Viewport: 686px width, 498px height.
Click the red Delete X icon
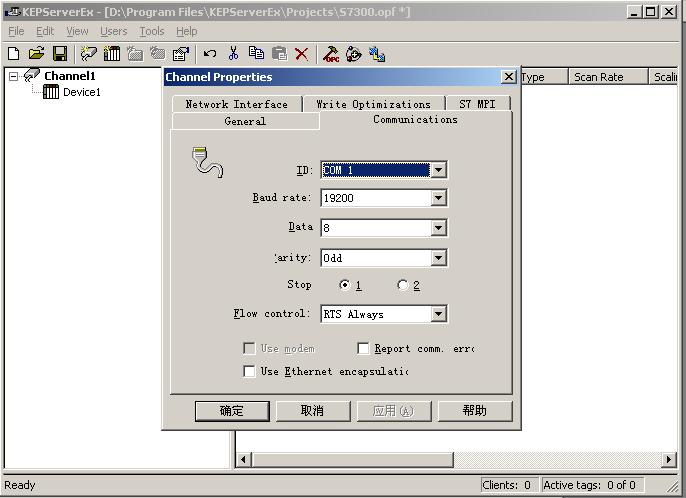pyautogui.click(x=301, y=54)
